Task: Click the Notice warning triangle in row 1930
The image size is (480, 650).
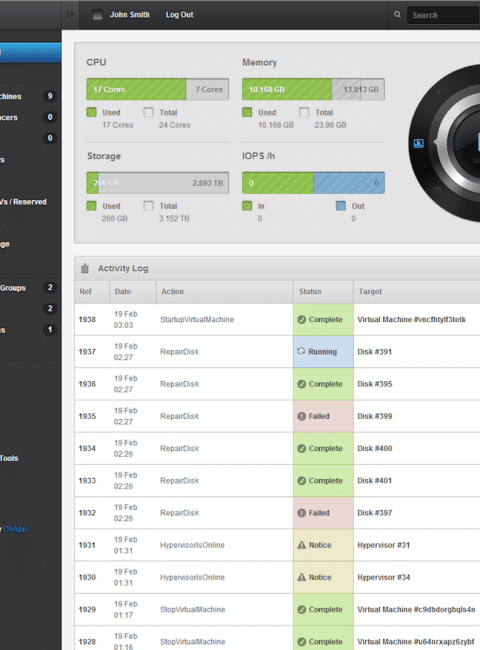Action: pos(302,577)
